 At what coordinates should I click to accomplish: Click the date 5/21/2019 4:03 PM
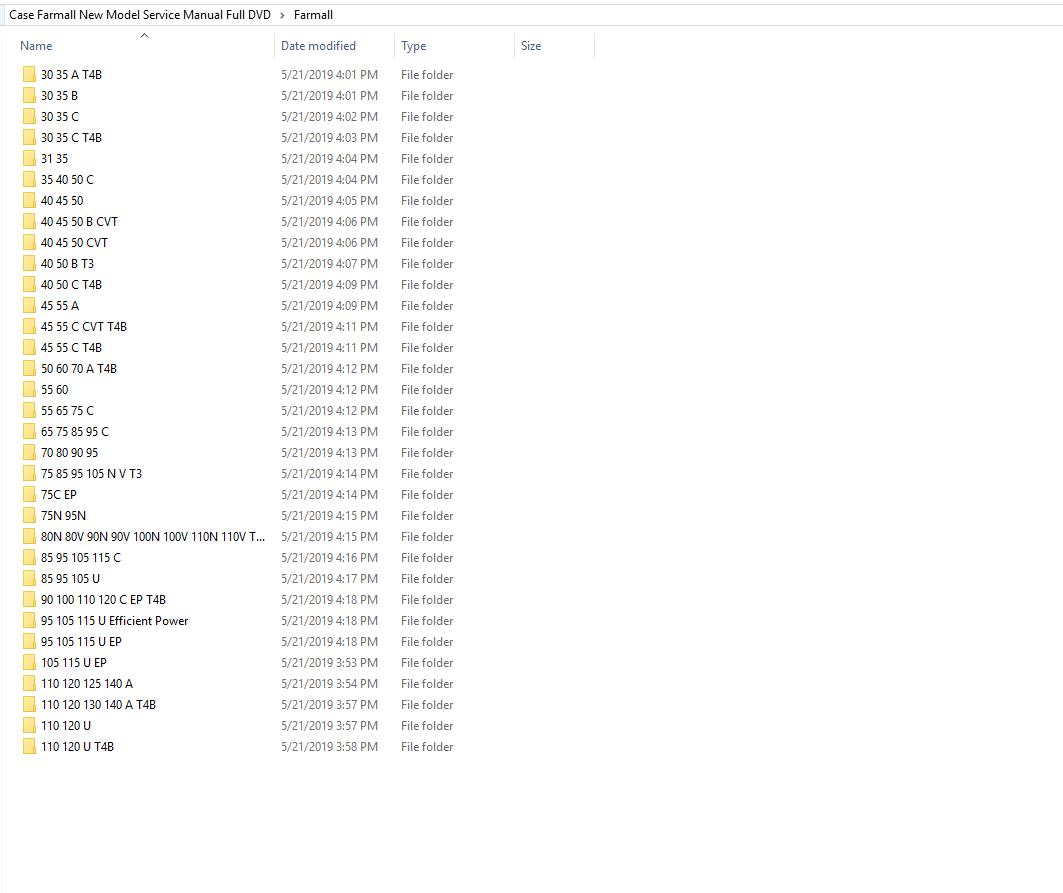329,138
